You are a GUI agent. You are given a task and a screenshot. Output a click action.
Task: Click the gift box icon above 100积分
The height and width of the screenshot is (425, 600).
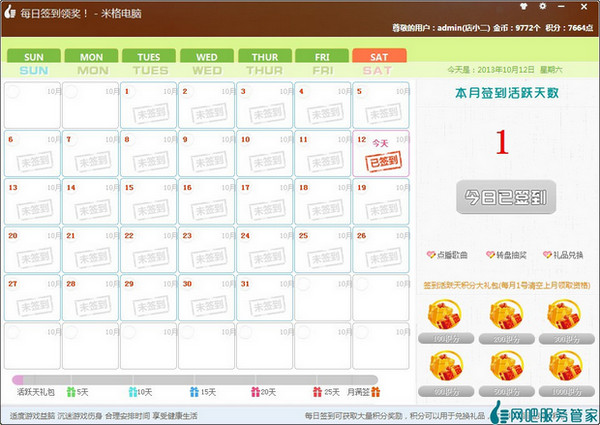click(446, 315)
